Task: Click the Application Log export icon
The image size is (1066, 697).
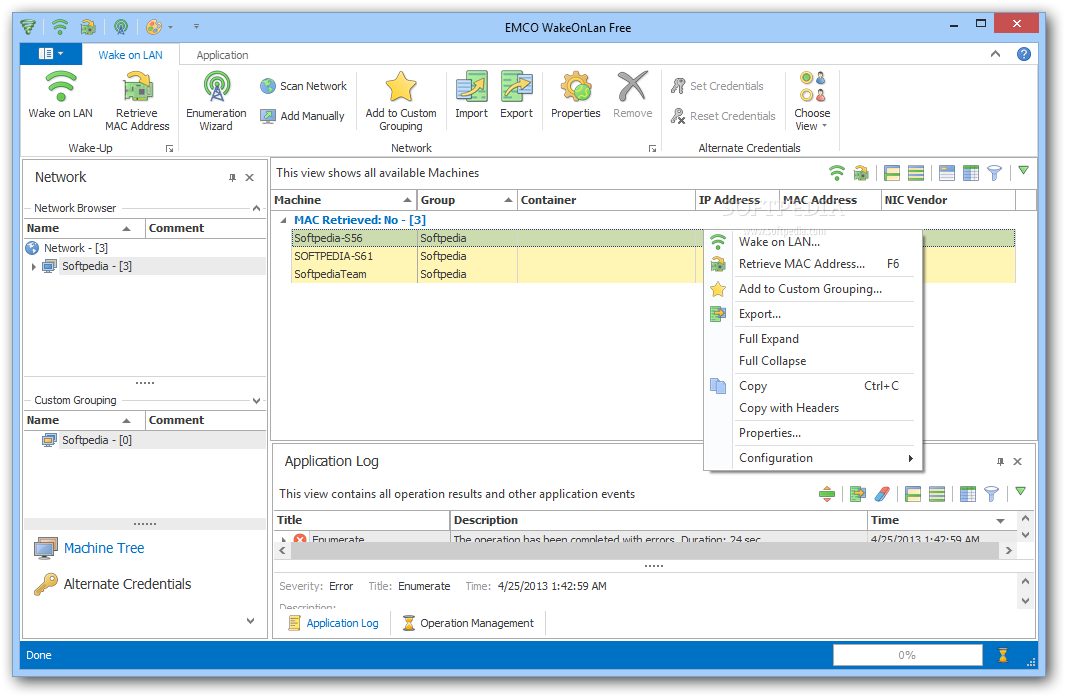Action: point(858,494)
